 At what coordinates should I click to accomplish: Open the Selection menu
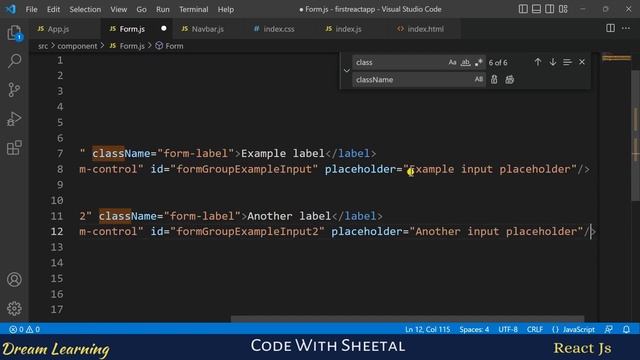point(85,9)
